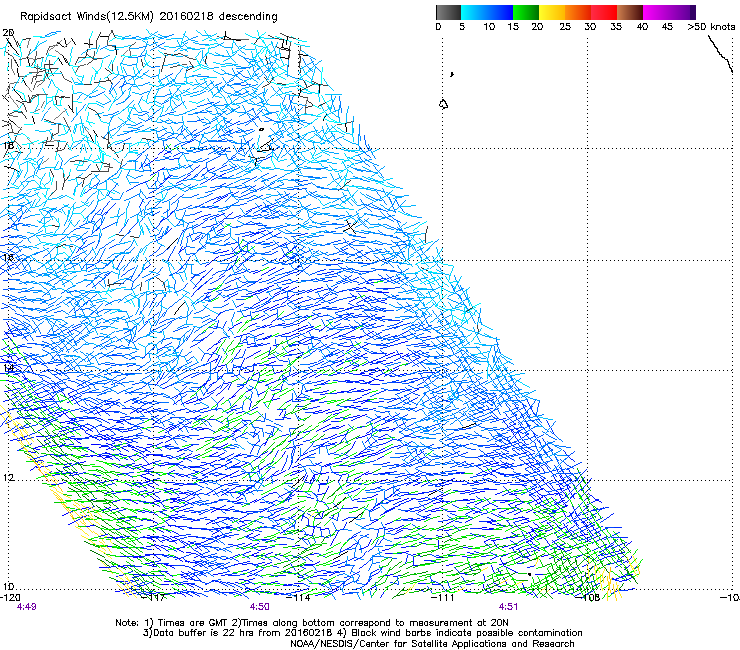Click the green 15-20 knots color swatch

[526, 12]
